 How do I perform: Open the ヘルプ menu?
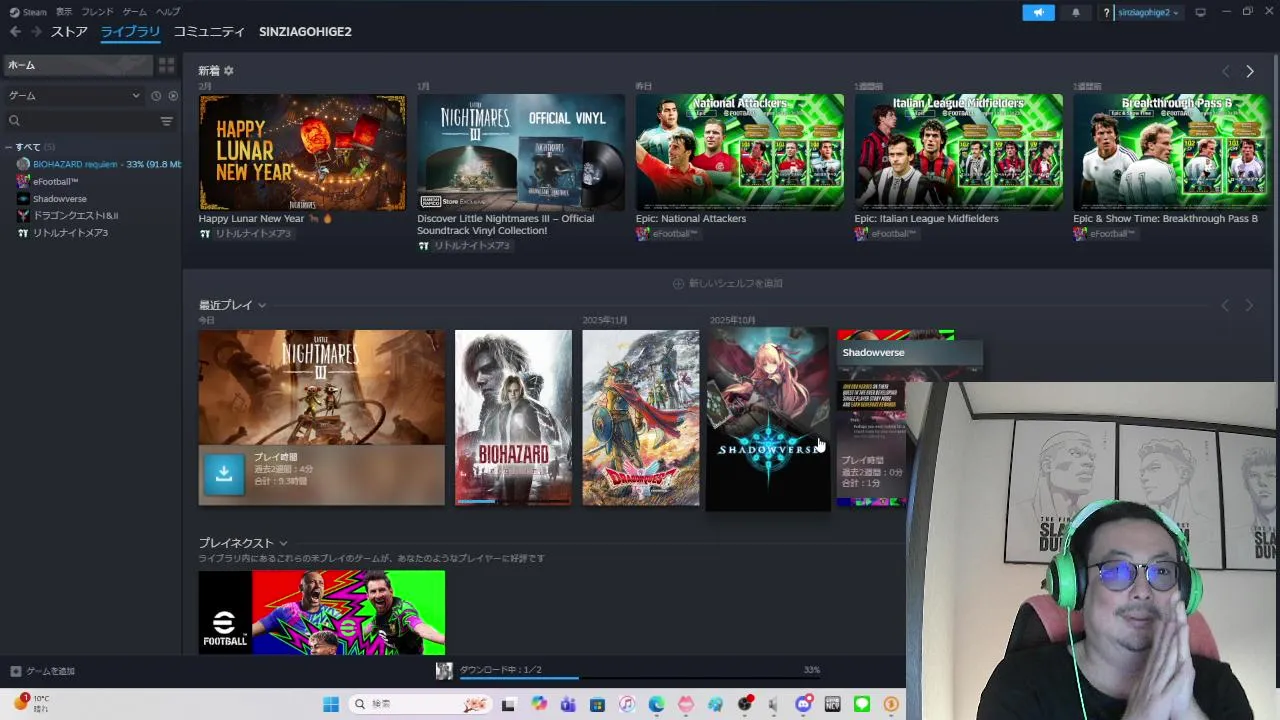168,12
